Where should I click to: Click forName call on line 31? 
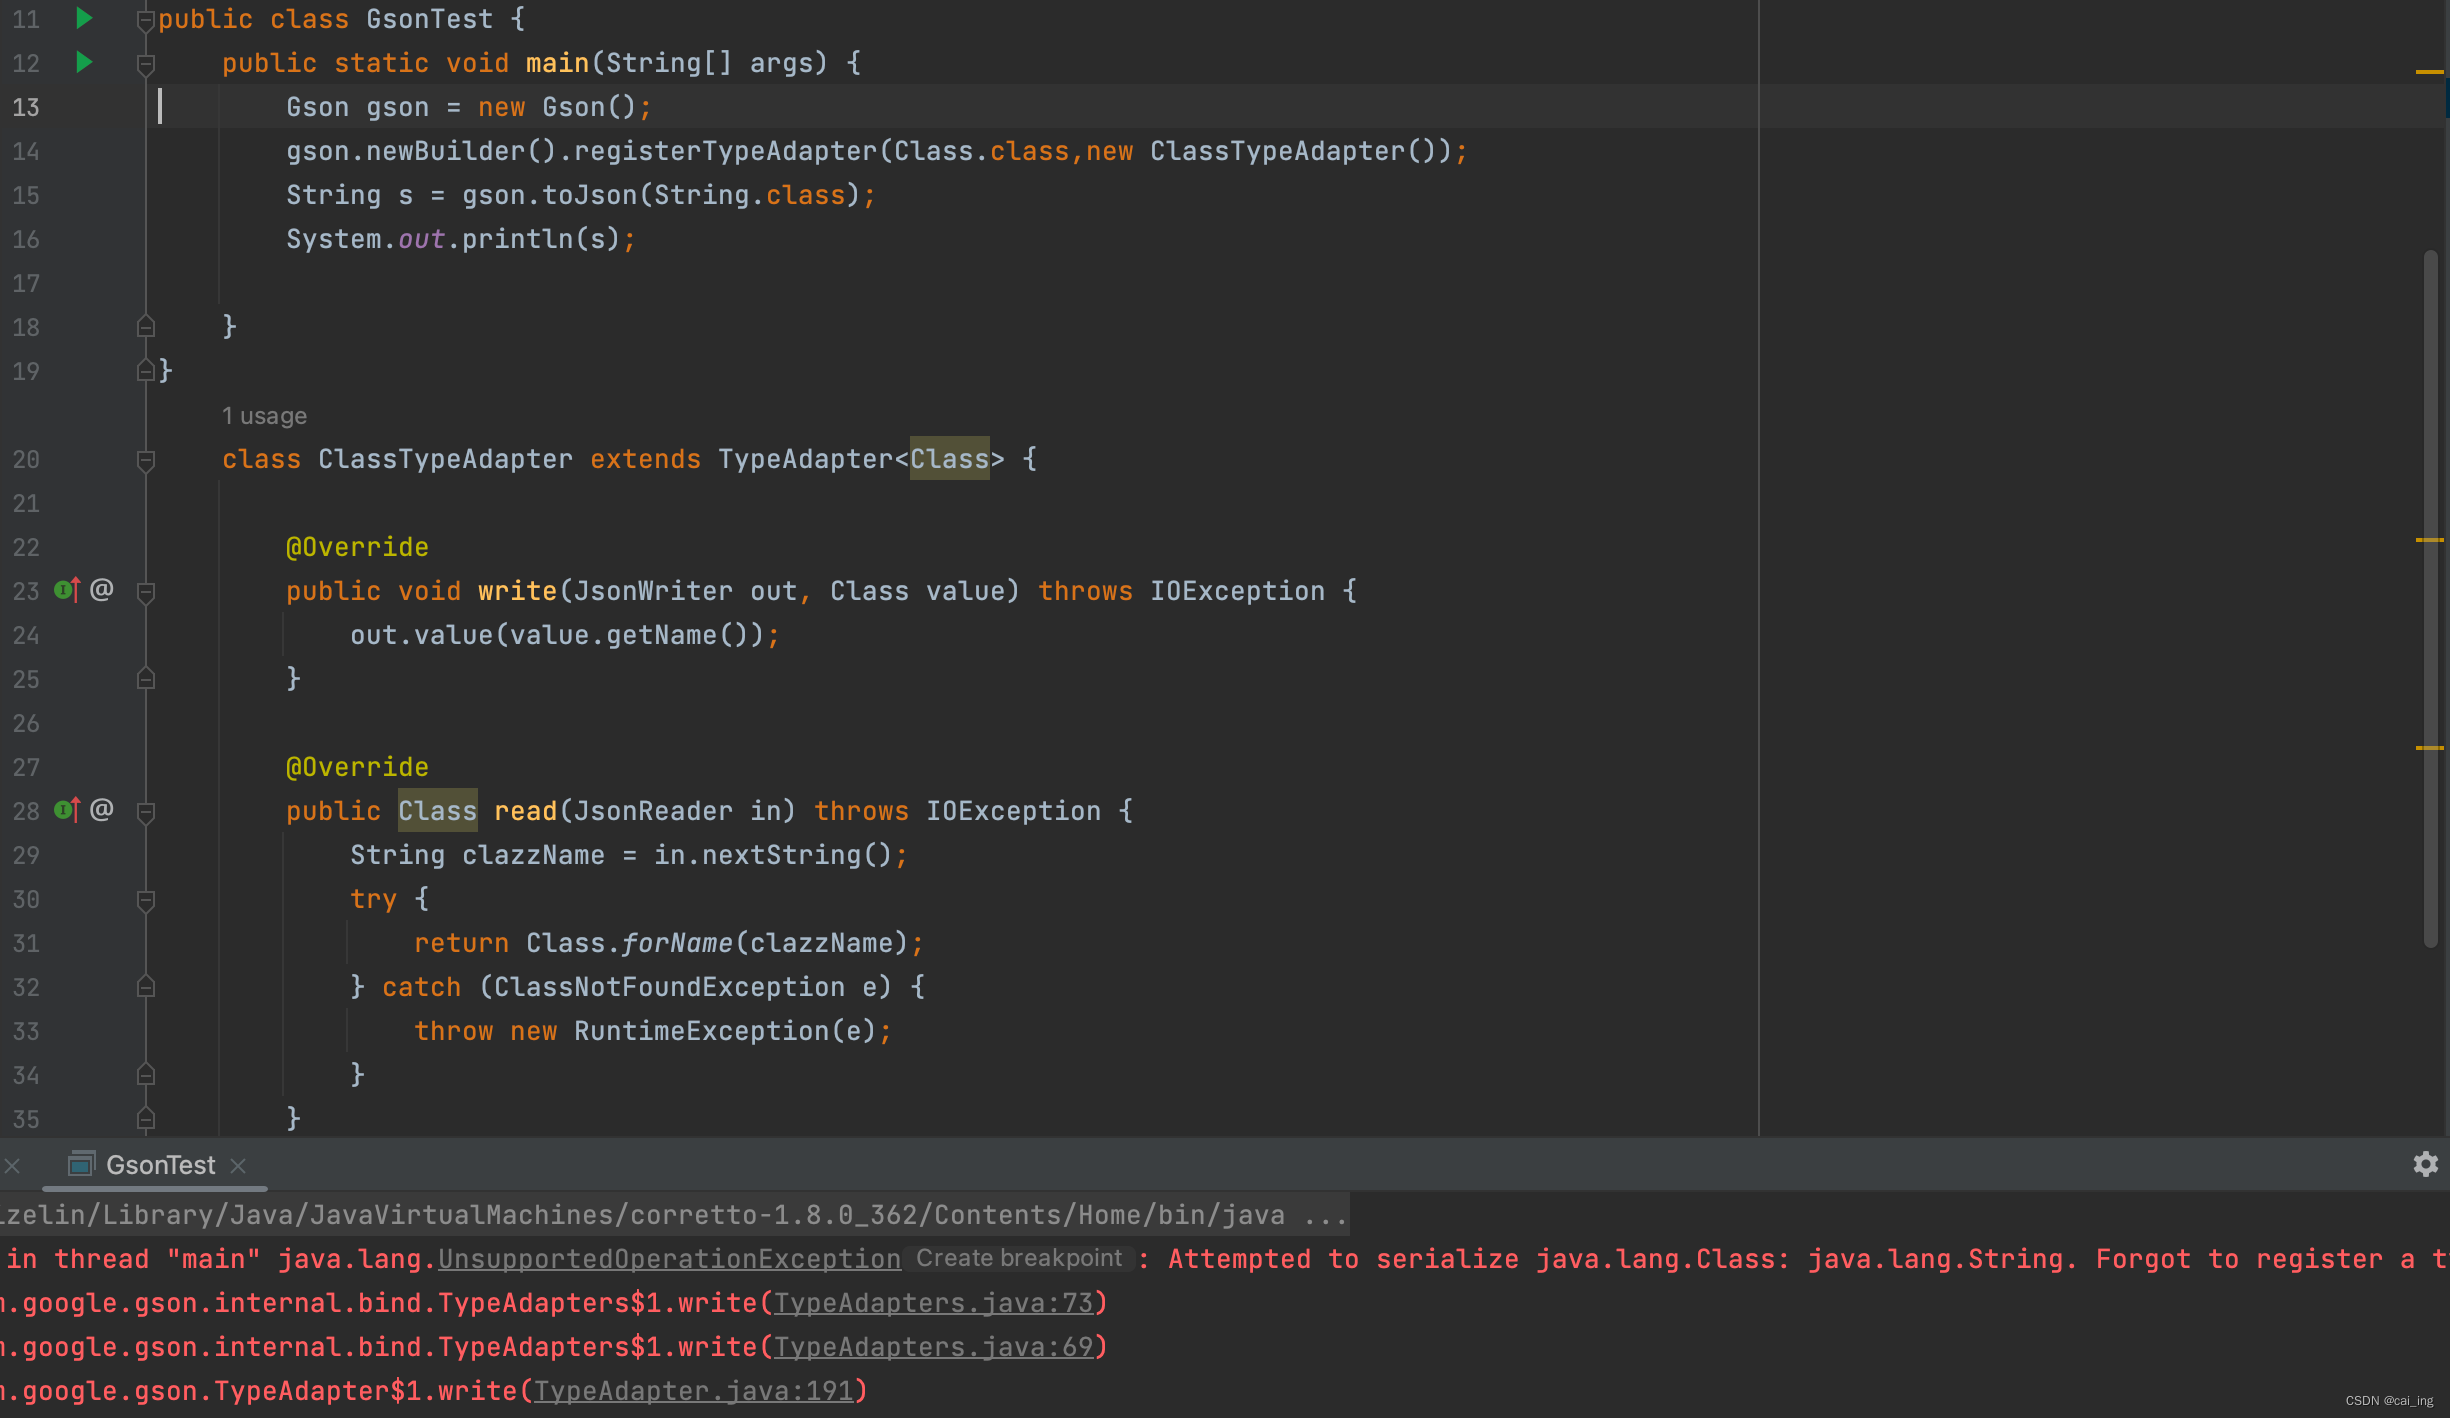click(677, 943)
